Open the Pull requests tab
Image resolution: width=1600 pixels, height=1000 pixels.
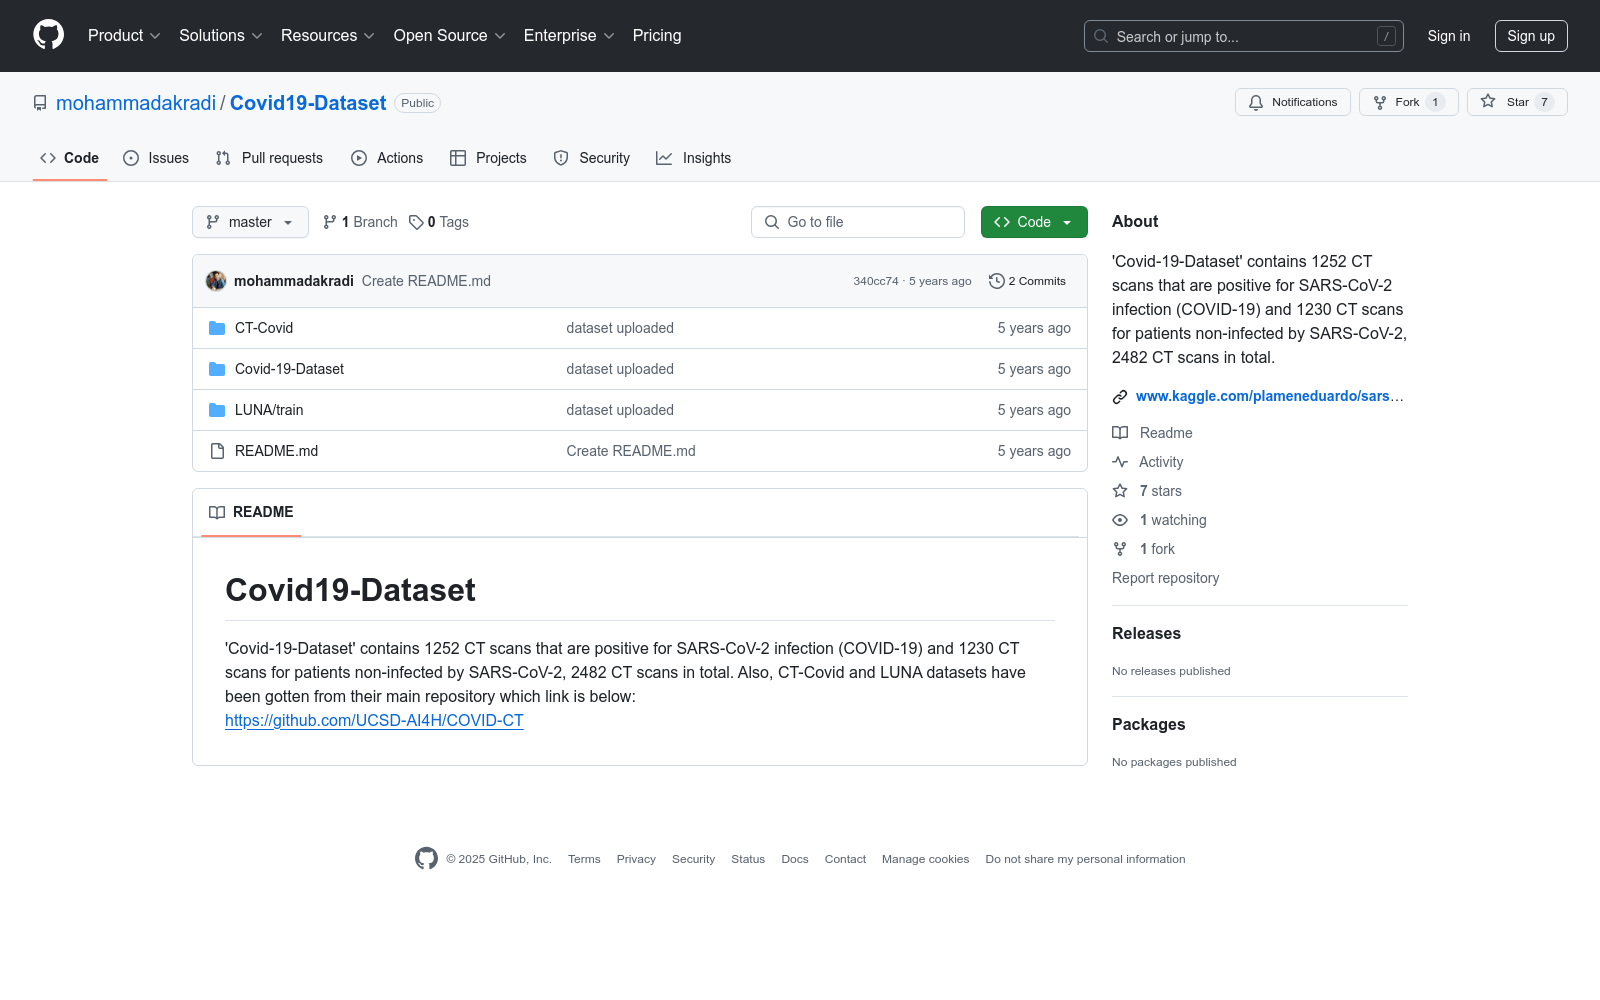coord(269,158)
